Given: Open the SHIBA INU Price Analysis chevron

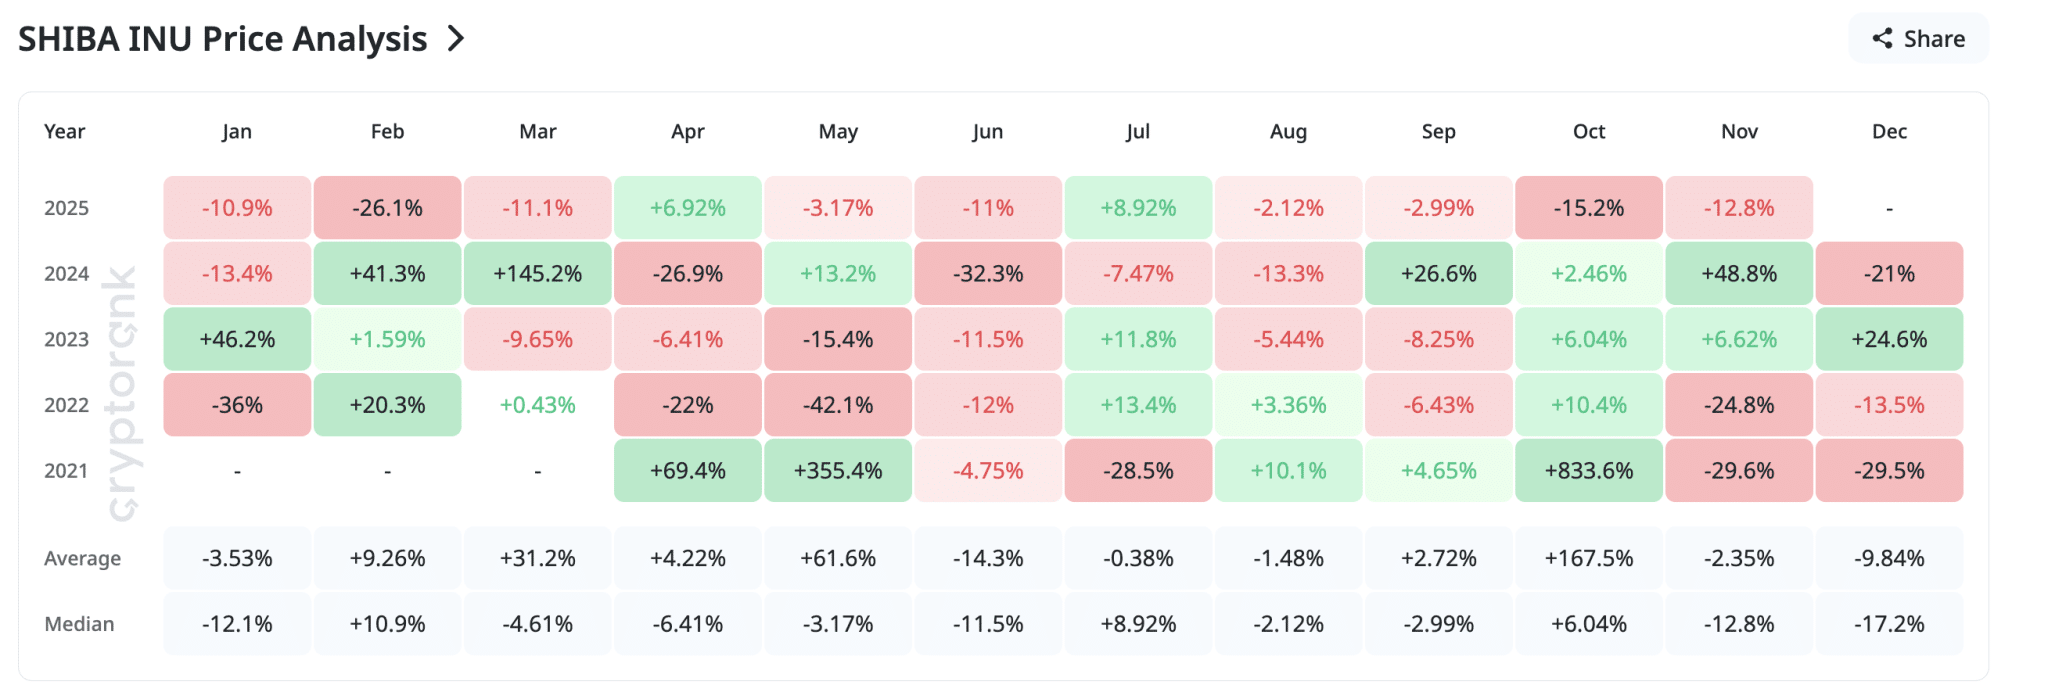Looking at the screenshot, I should pyautogui.click(x=456, y=39).
